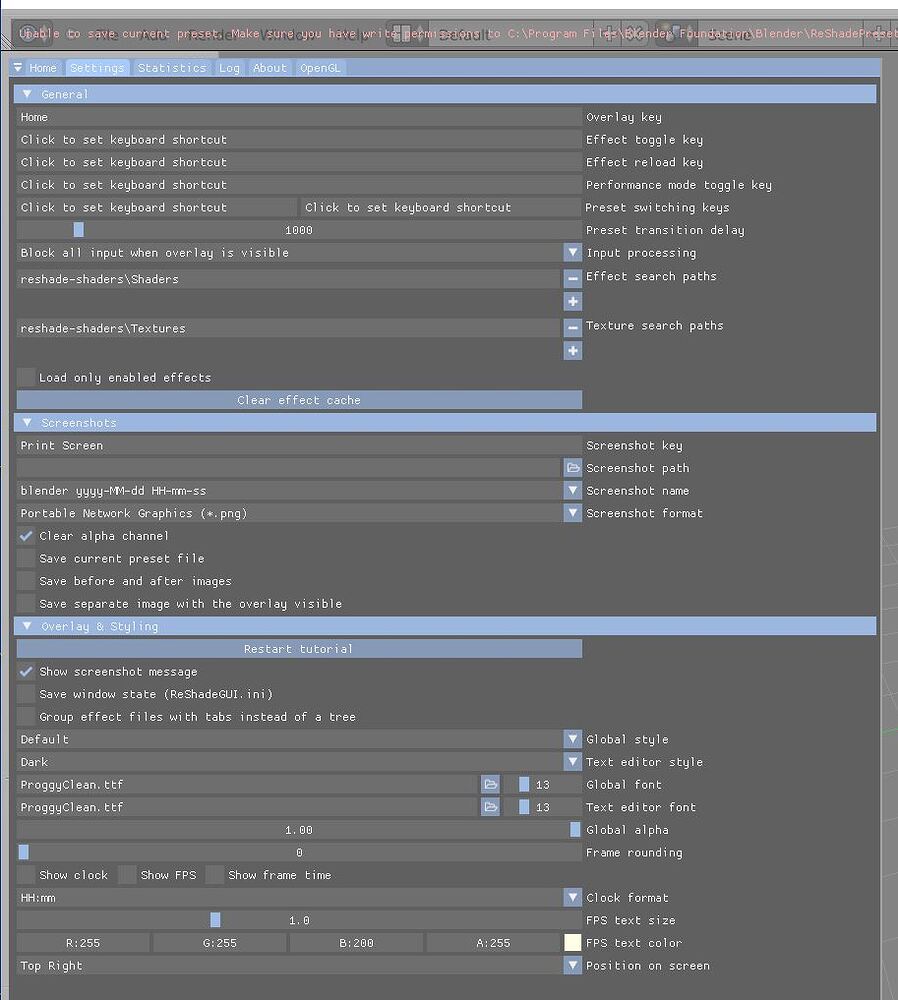Click the Text editor font size 13 slider

[x=542, y=807]
